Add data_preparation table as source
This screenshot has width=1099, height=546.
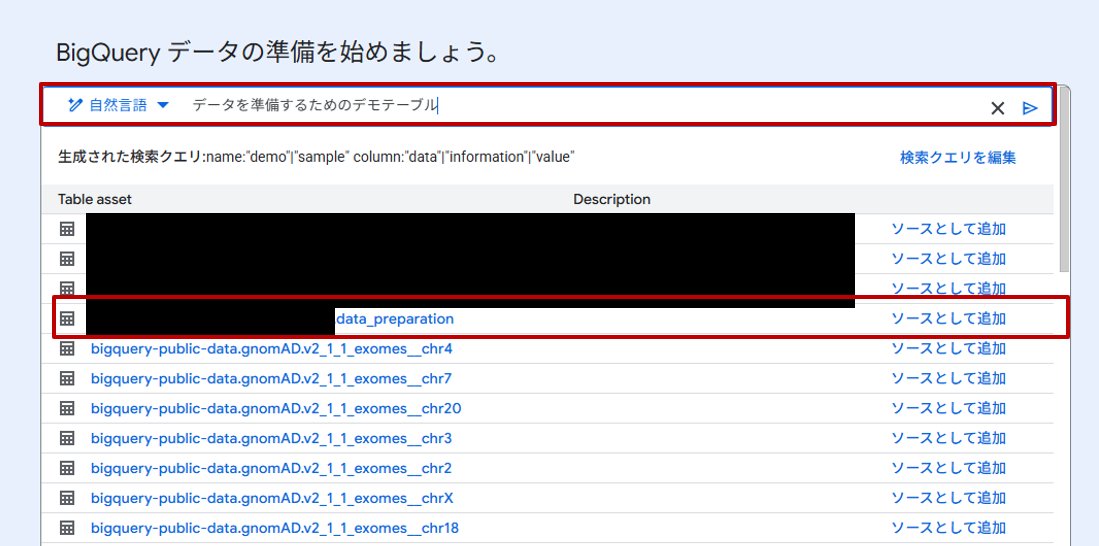948,319
